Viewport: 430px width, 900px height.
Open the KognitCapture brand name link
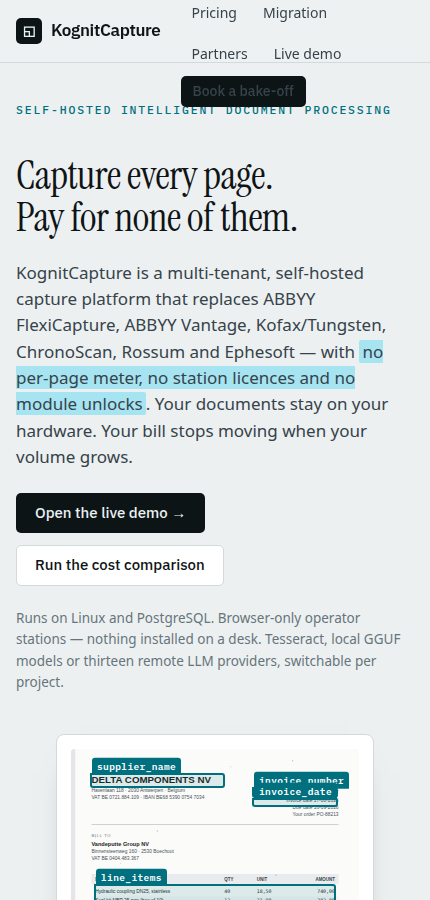[x=106, y=31]
